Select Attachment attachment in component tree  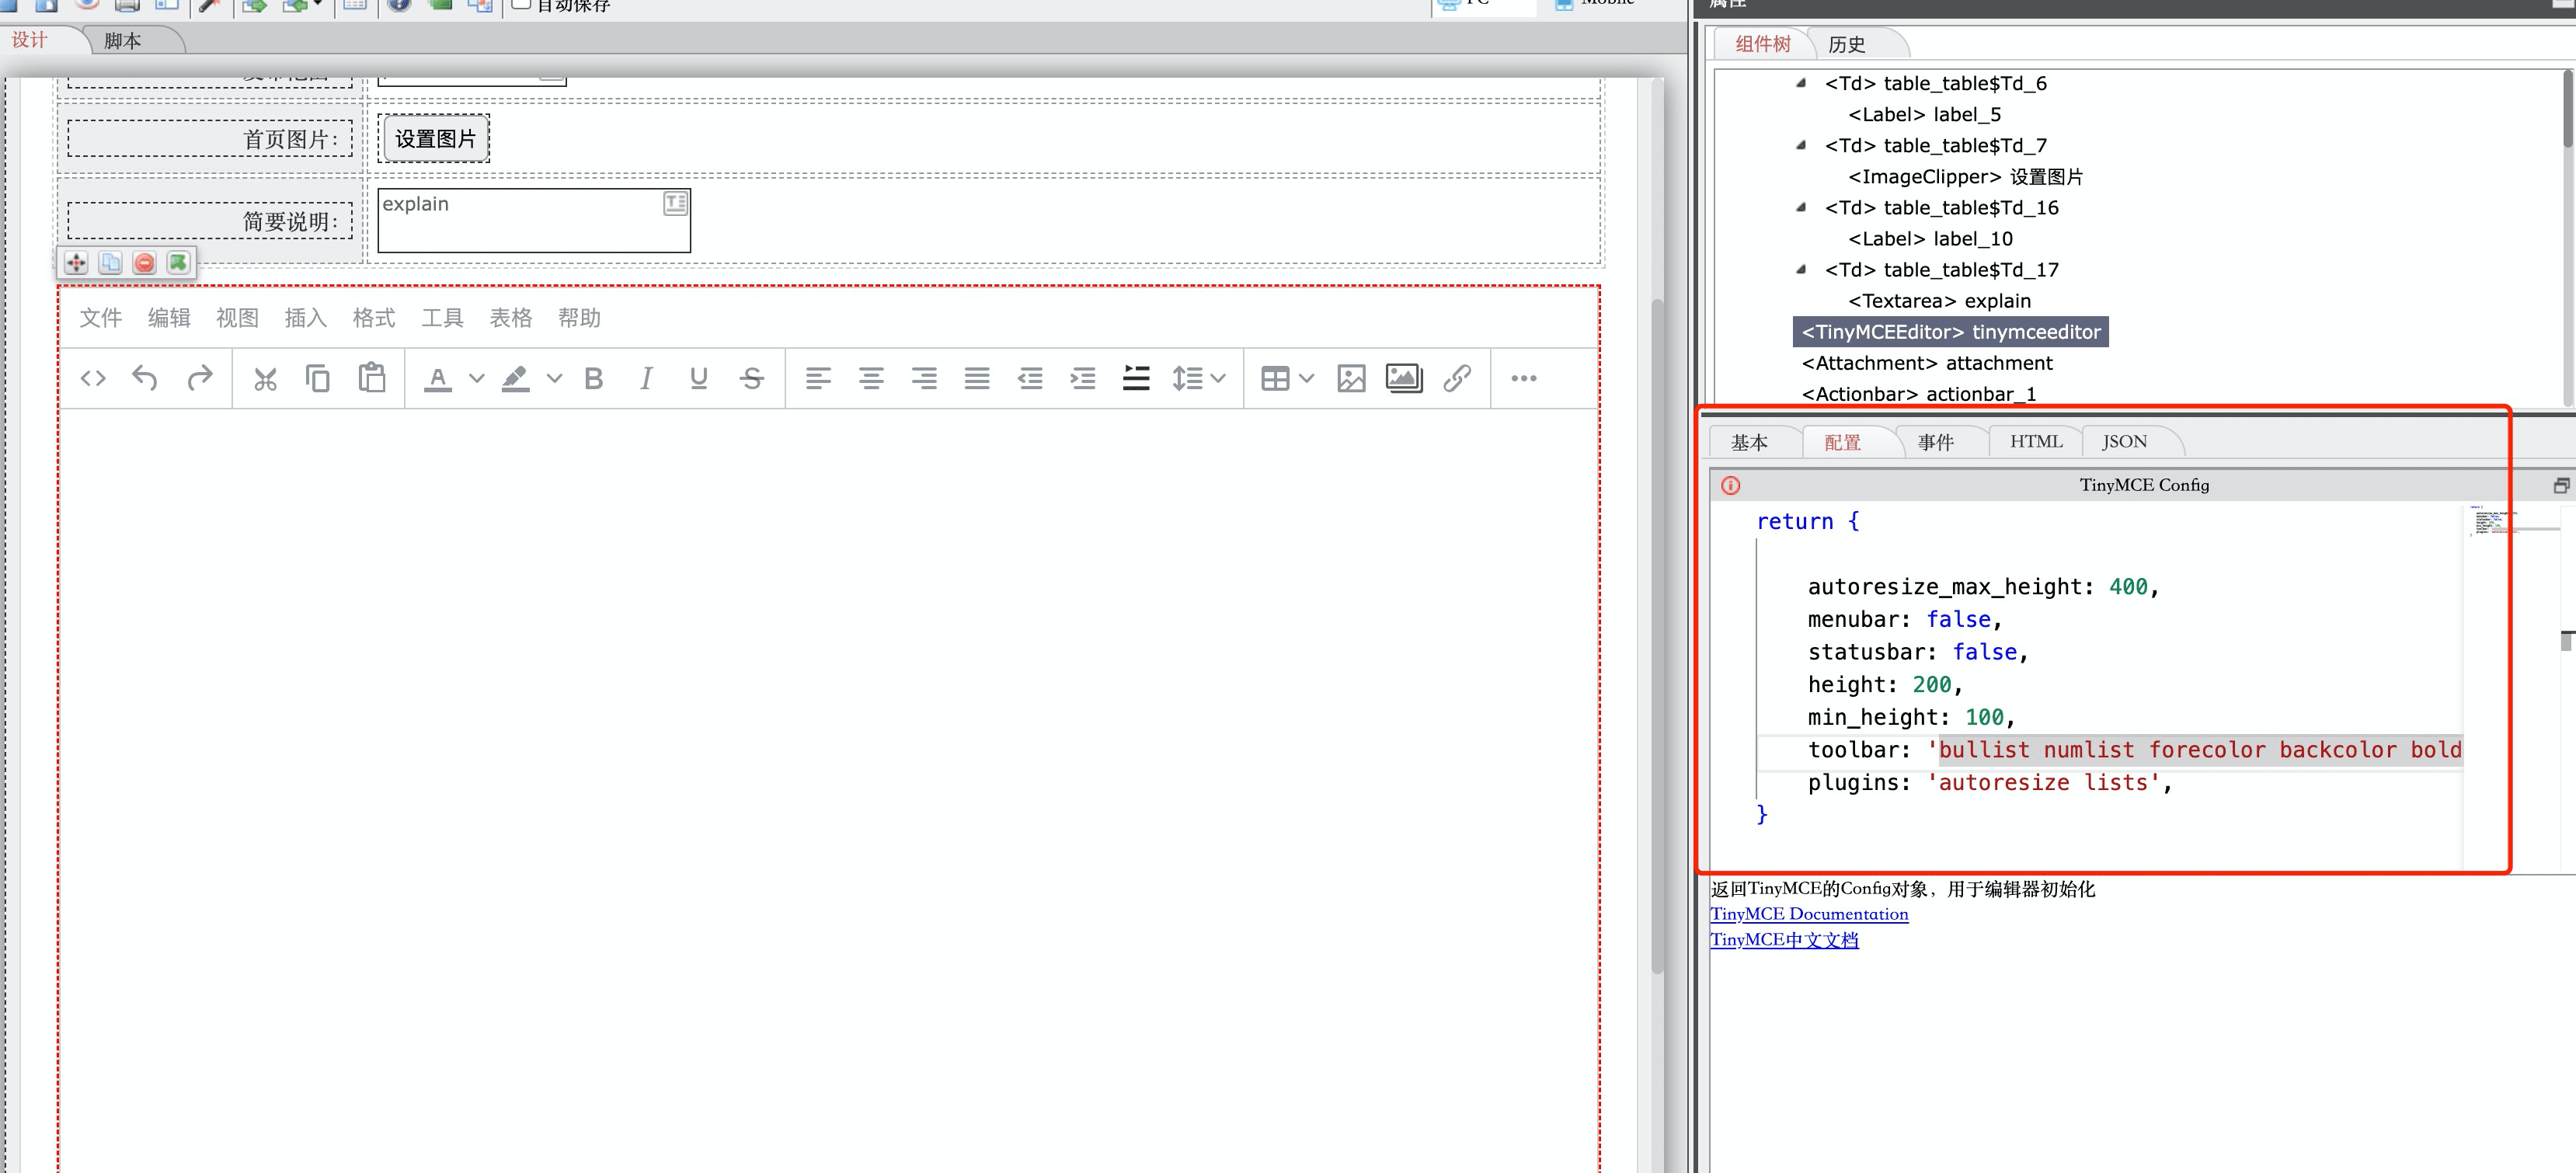click(1926, 363)
